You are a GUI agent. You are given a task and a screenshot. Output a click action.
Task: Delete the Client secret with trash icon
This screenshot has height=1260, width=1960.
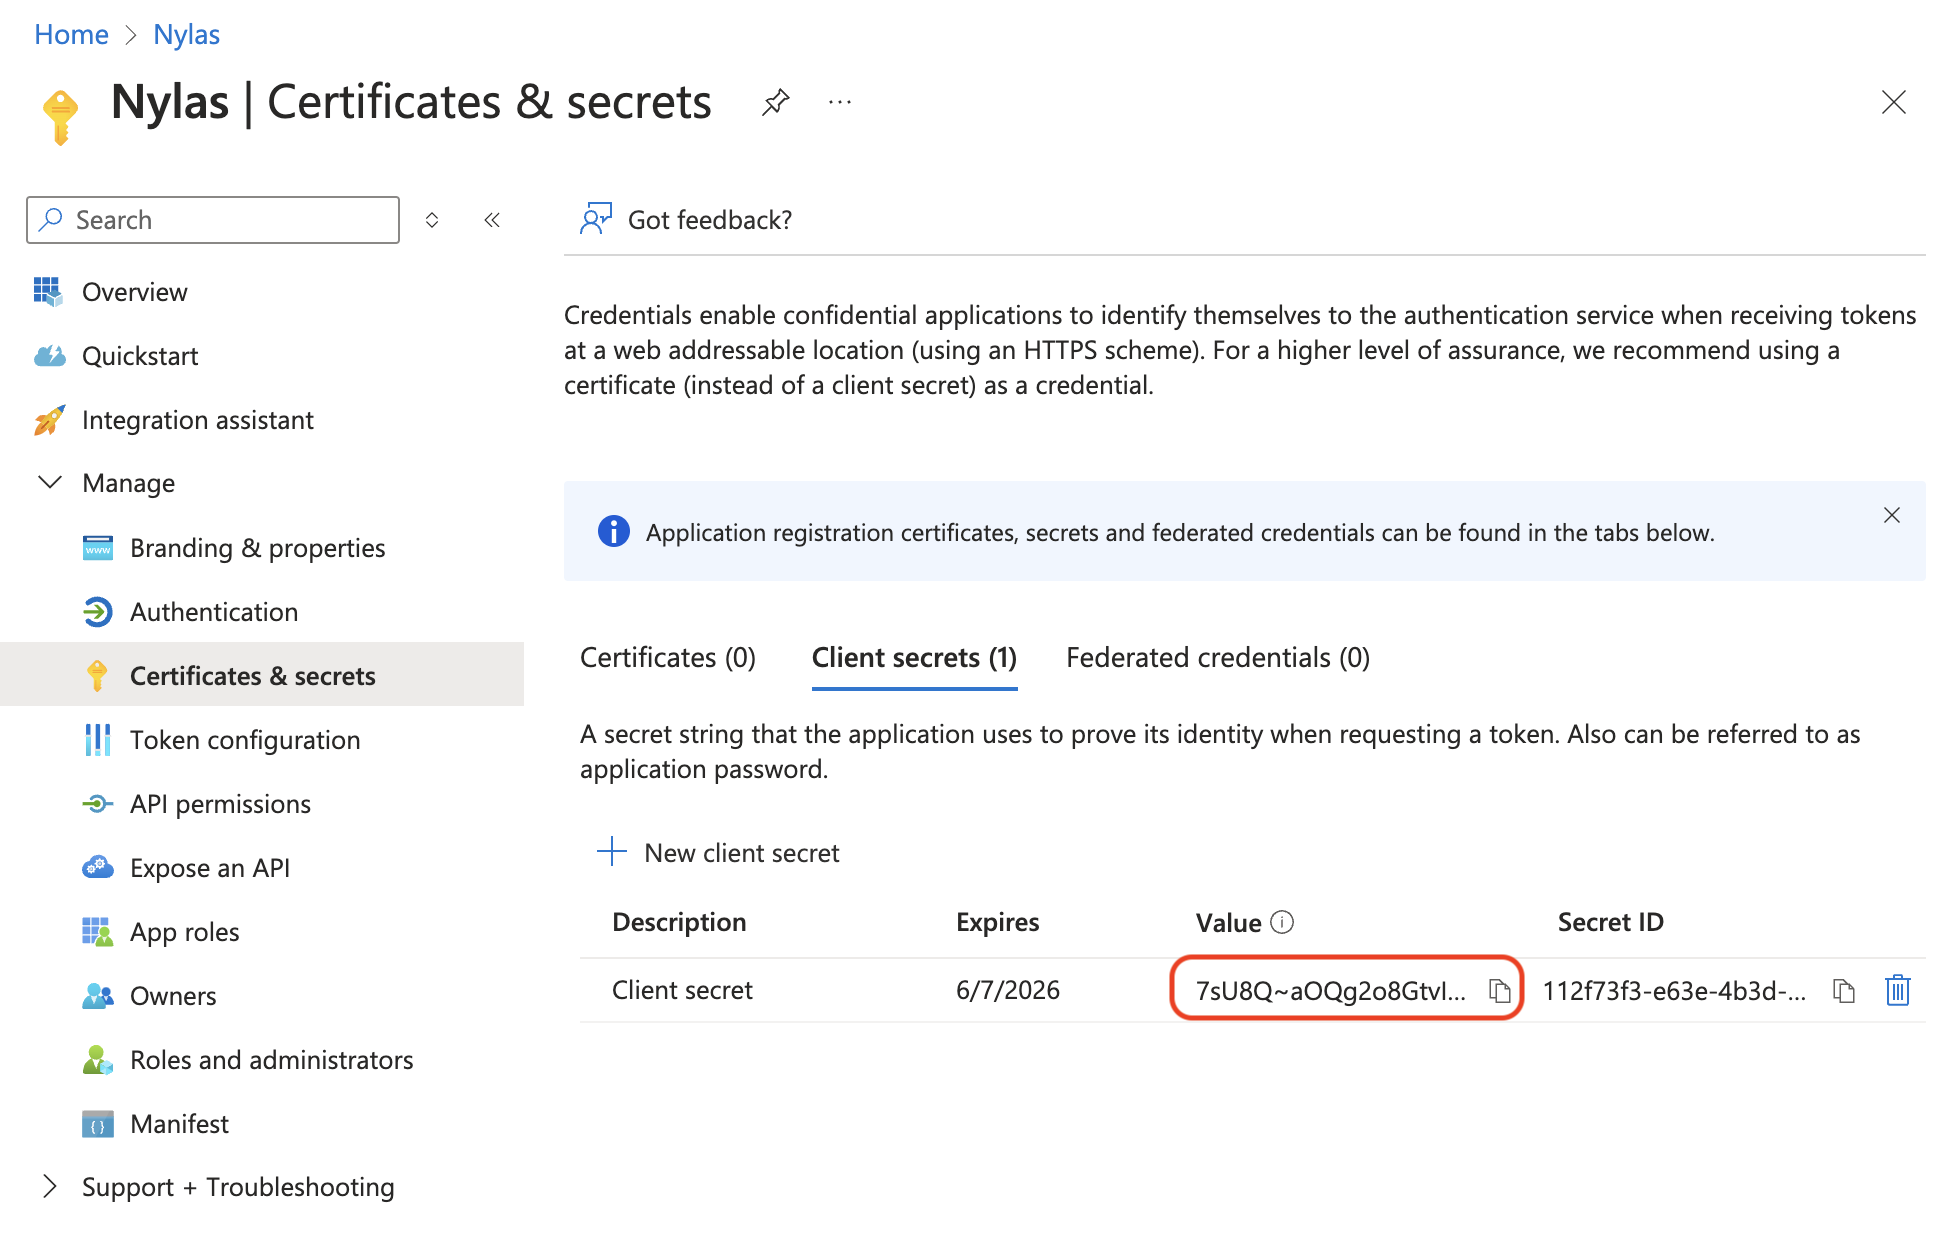1898,991
